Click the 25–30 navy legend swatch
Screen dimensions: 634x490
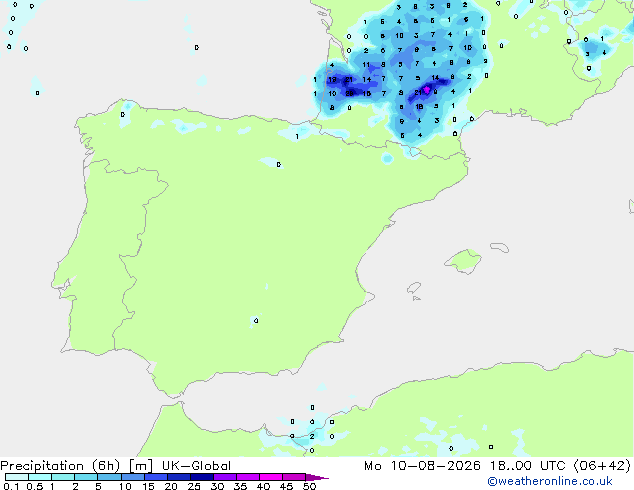(201, 477)
